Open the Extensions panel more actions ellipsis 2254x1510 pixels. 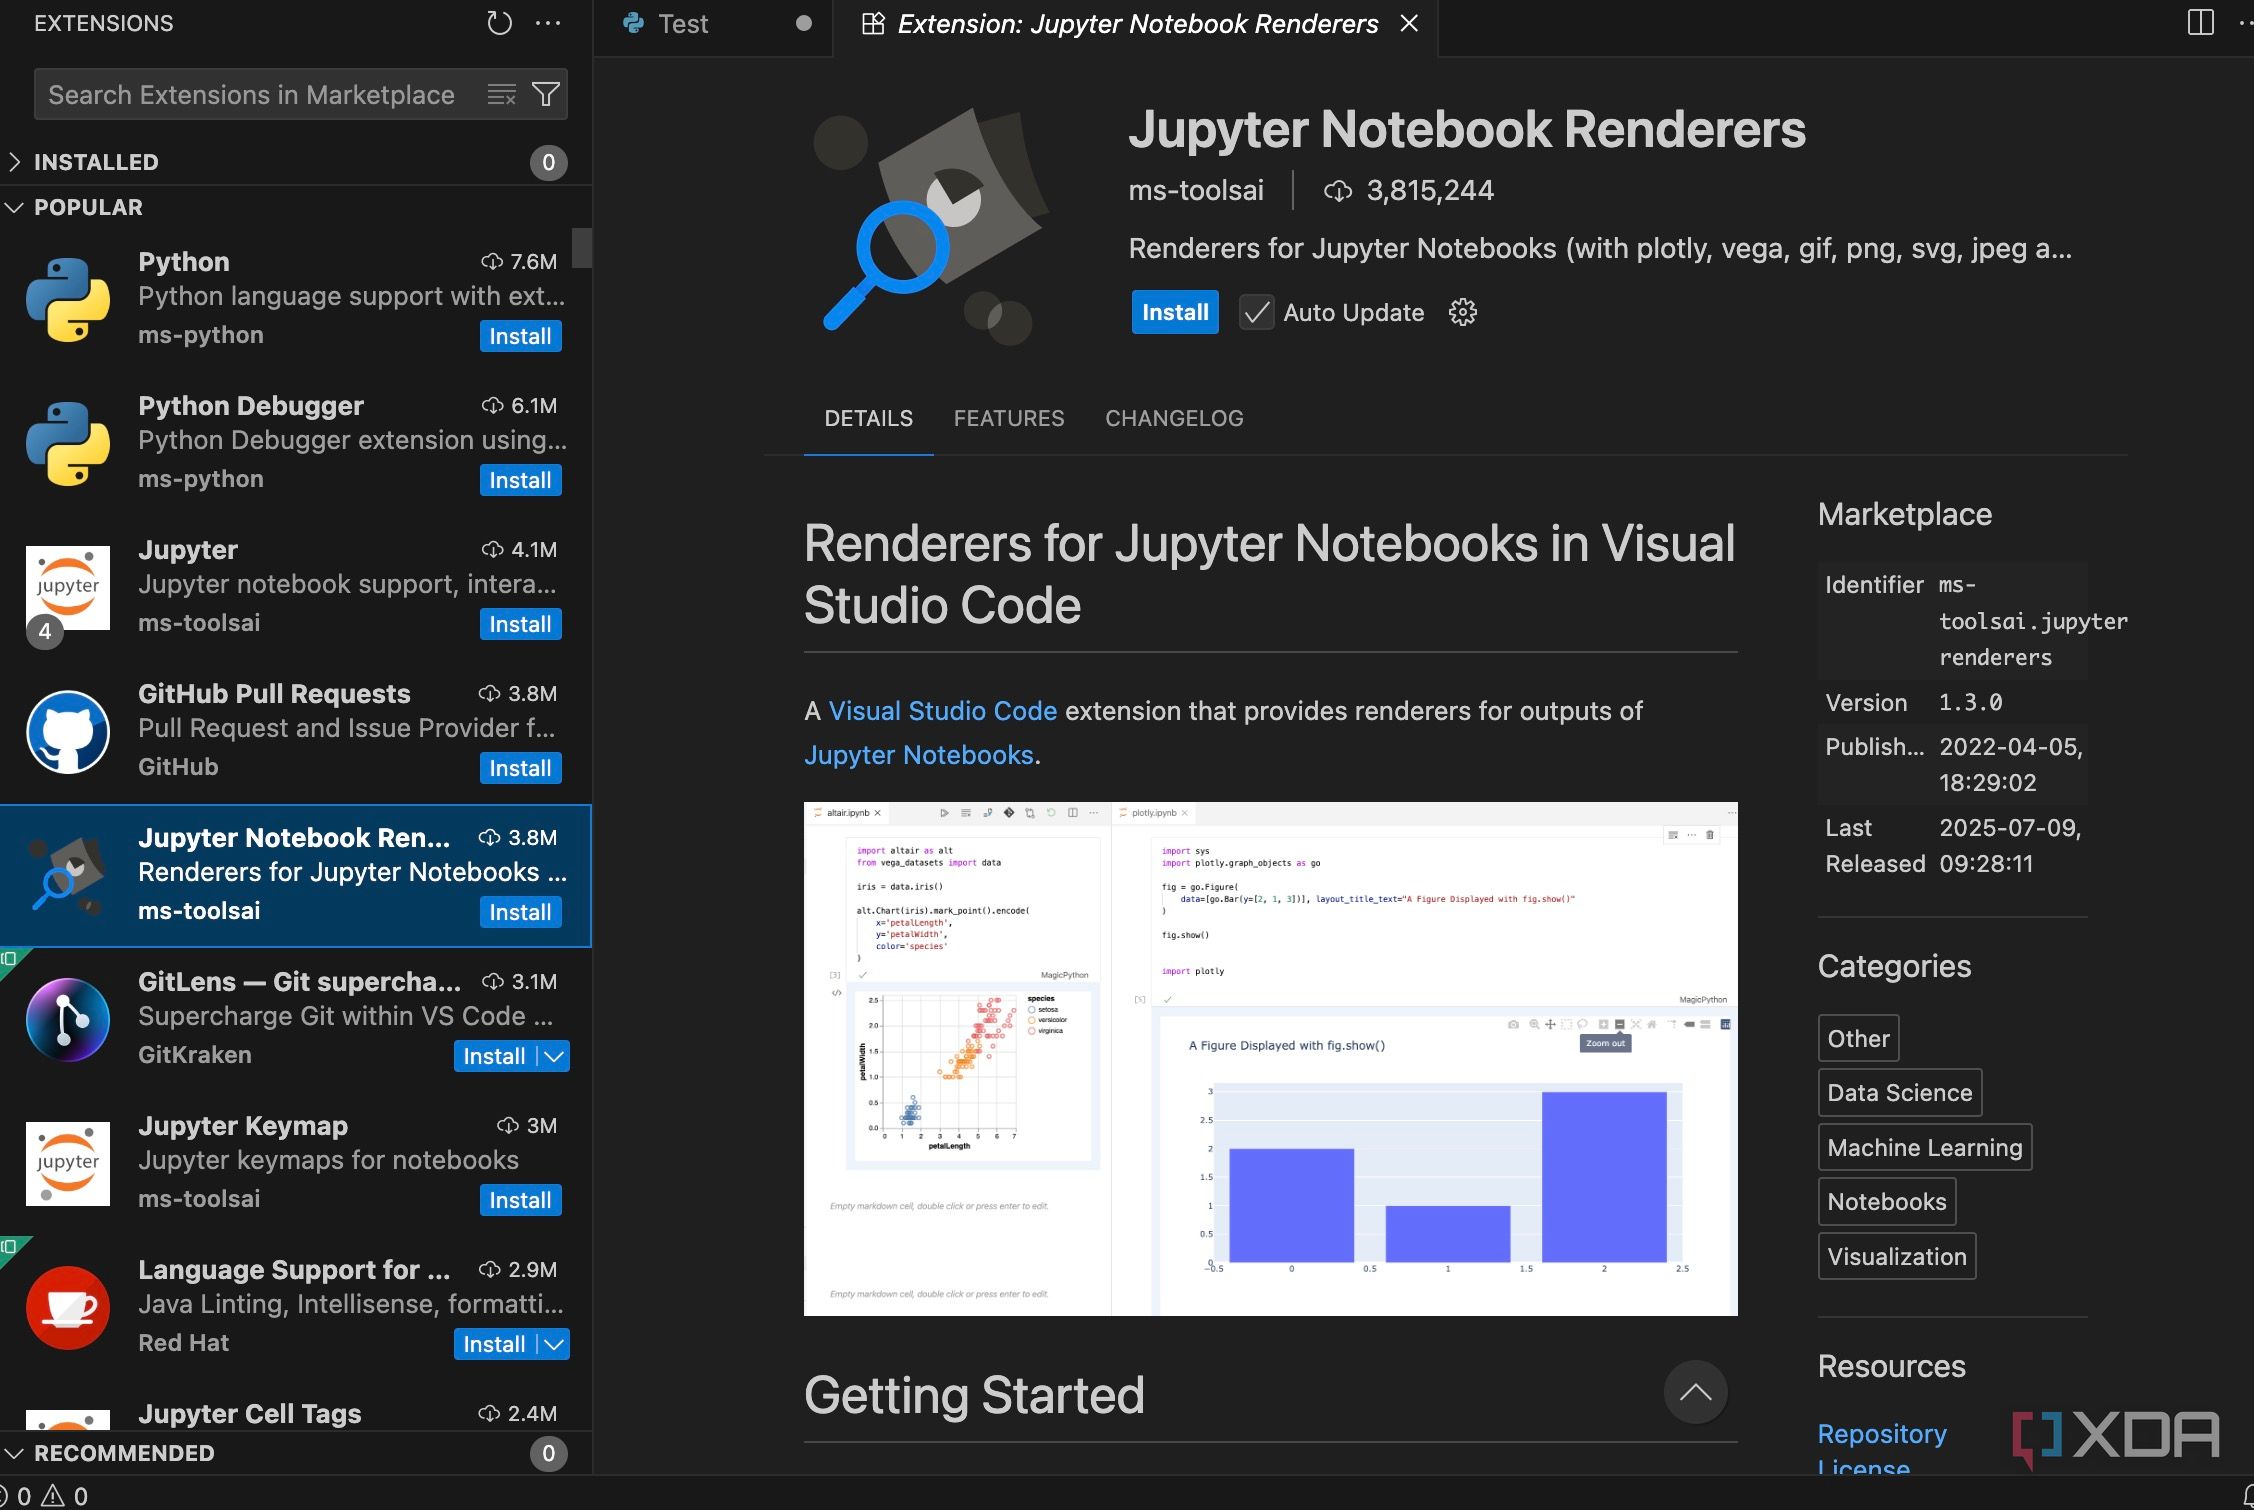pos(548,23)
